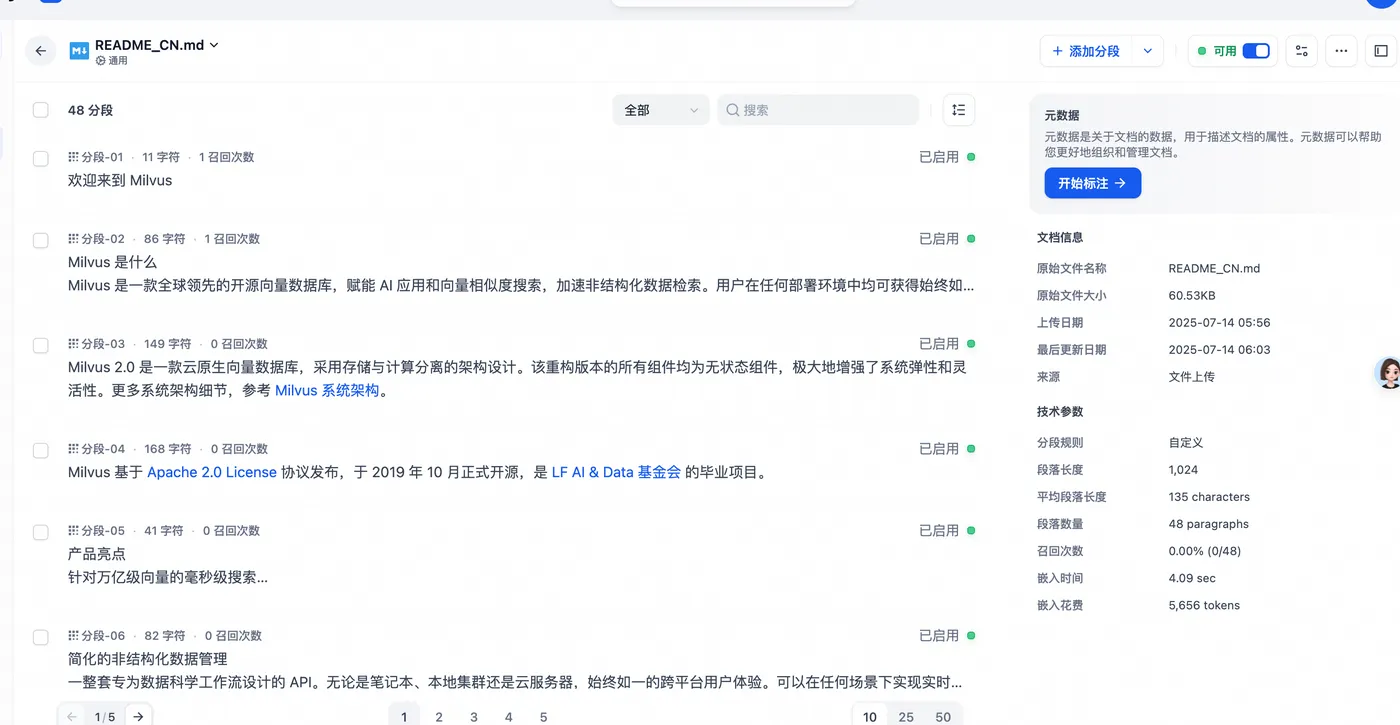Click the upload date 2025-07-14 05:56
The image size is (1400, 725).
click(1219, 323)
